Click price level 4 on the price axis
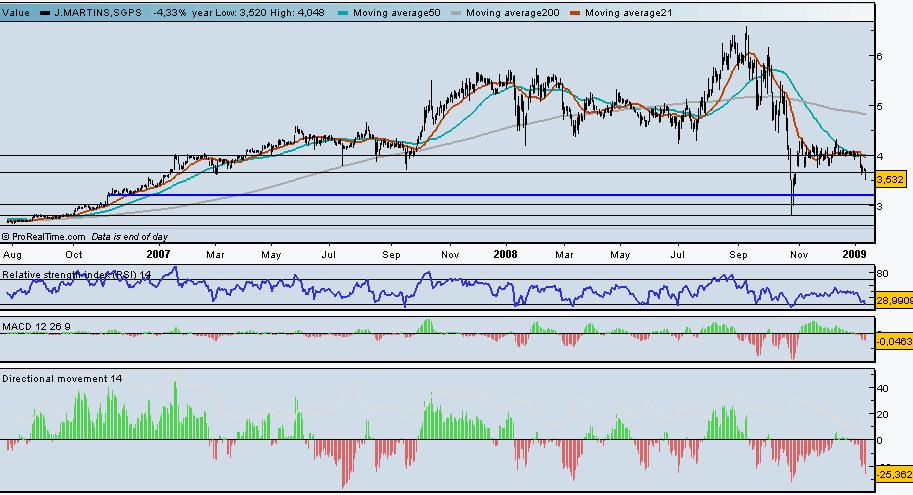This screenshot has width=913, height=495. coord(880,156)
